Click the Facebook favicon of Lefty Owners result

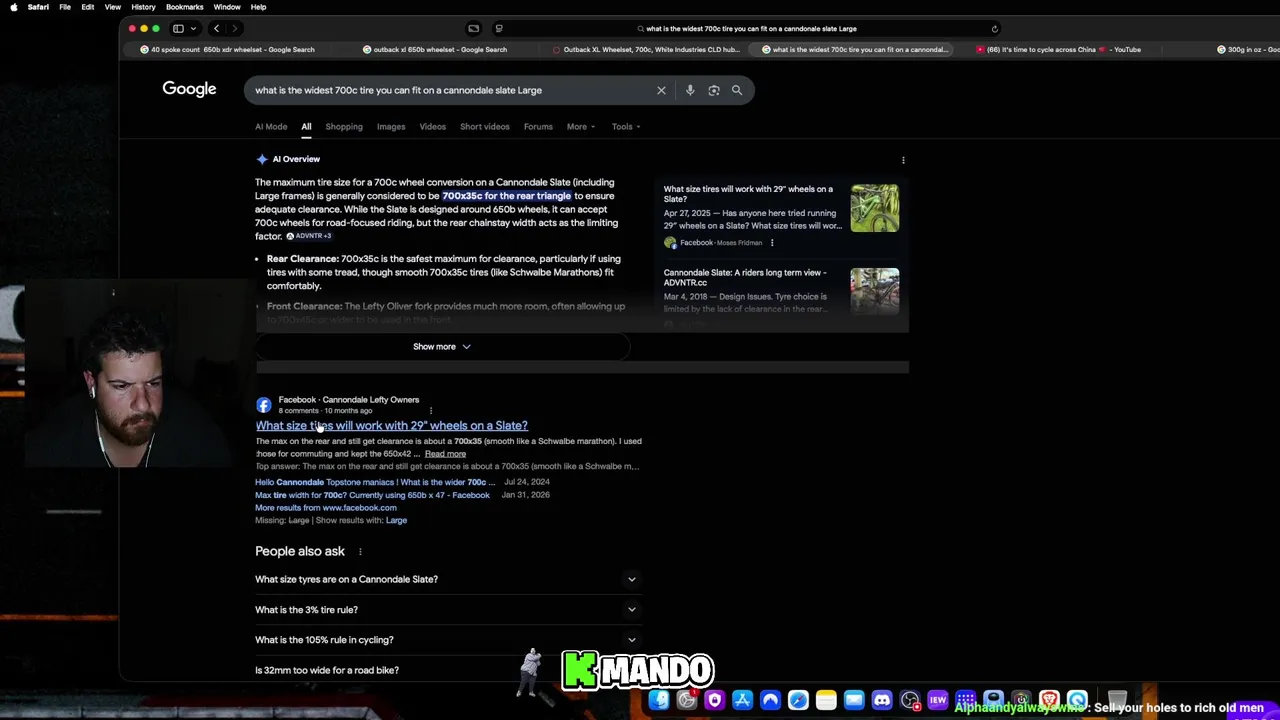[263, 405]
